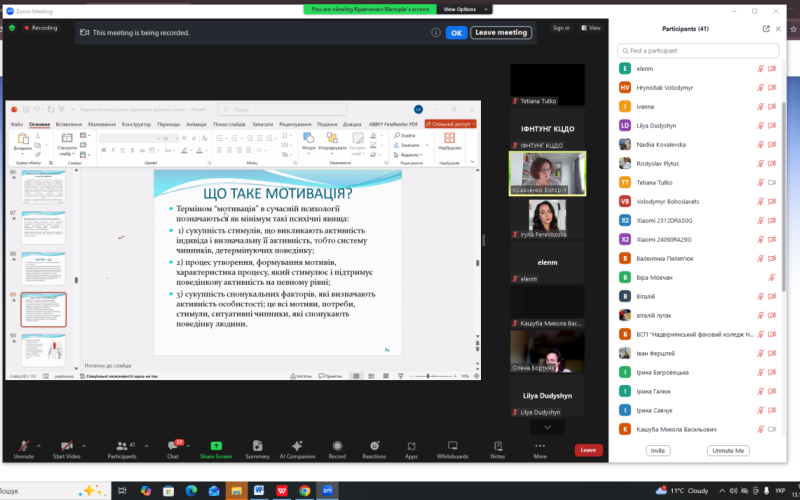The image size is (800, 500).
Task: Click OK on the recording notice
Action: coord(456,33)
